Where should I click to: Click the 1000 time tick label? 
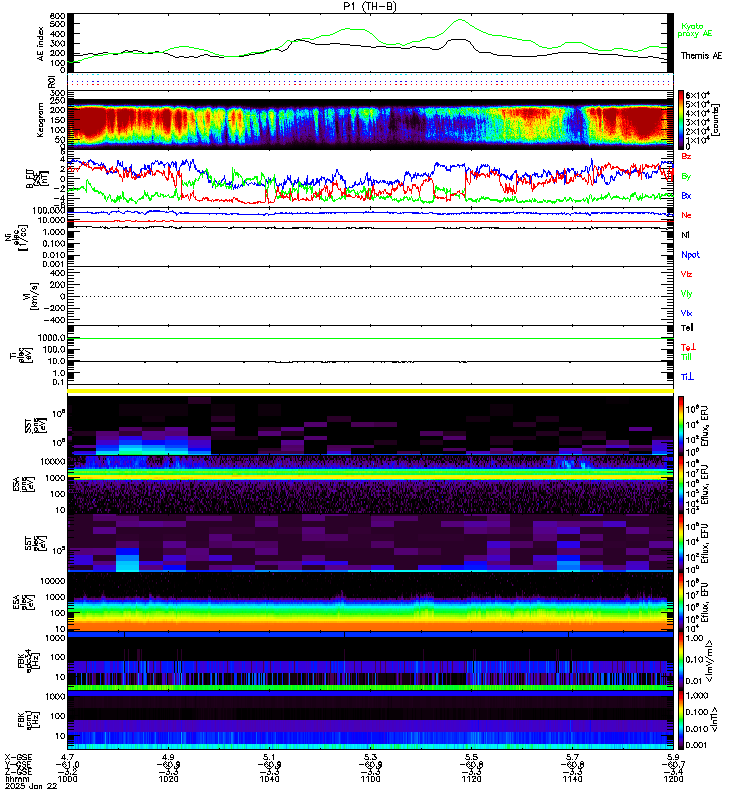(67, 779)
